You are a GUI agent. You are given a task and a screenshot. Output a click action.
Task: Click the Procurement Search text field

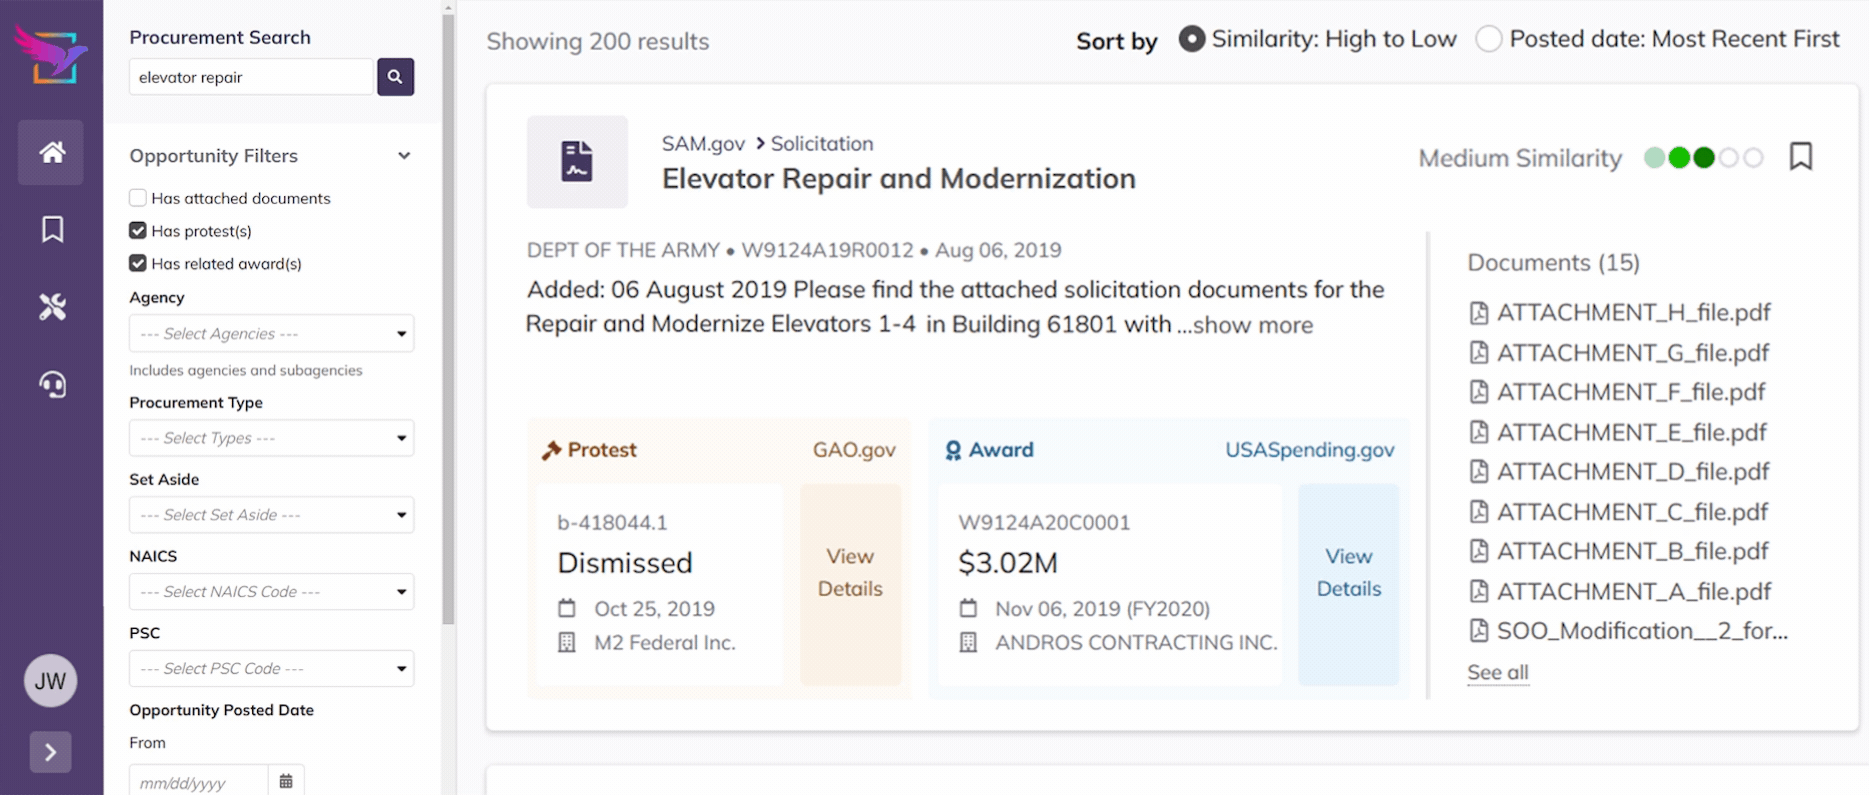pos(251,77)
